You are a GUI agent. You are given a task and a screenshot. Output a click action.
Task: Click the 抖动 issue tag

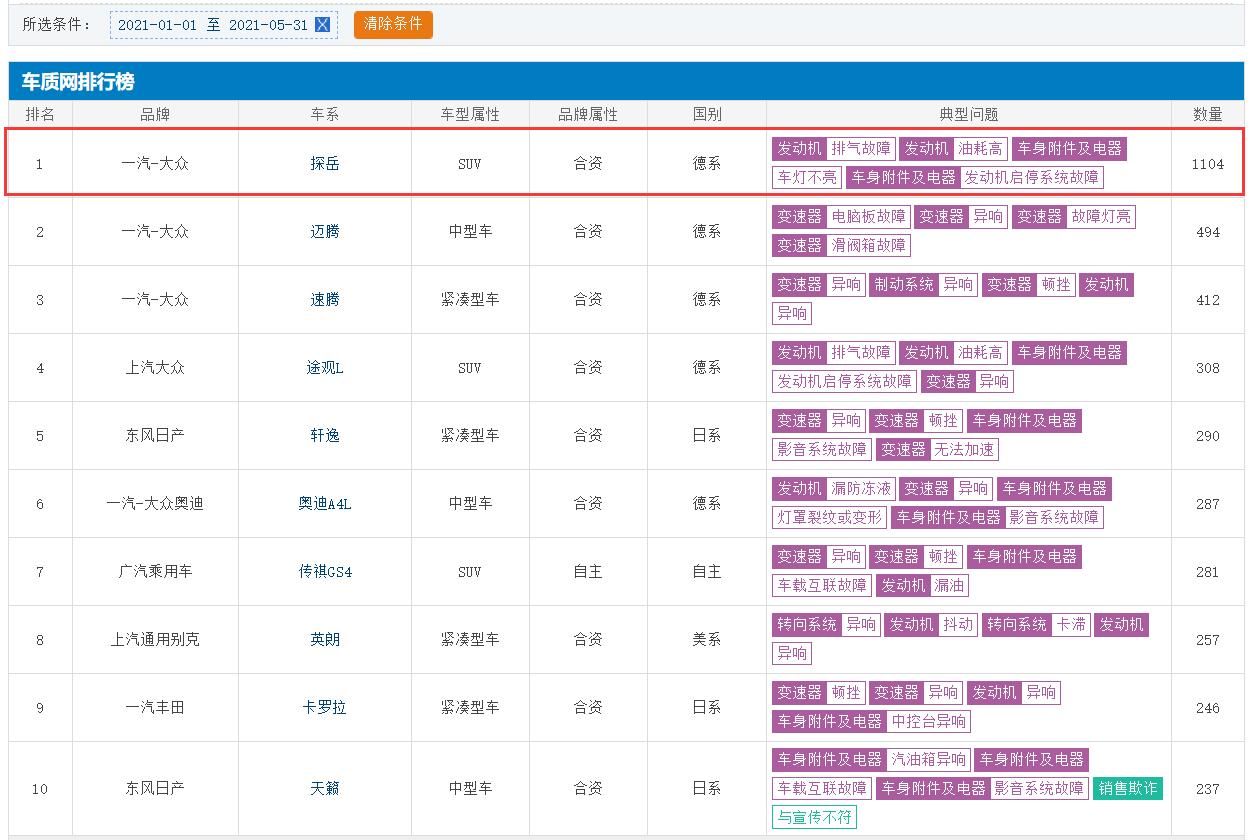point(958,625)
